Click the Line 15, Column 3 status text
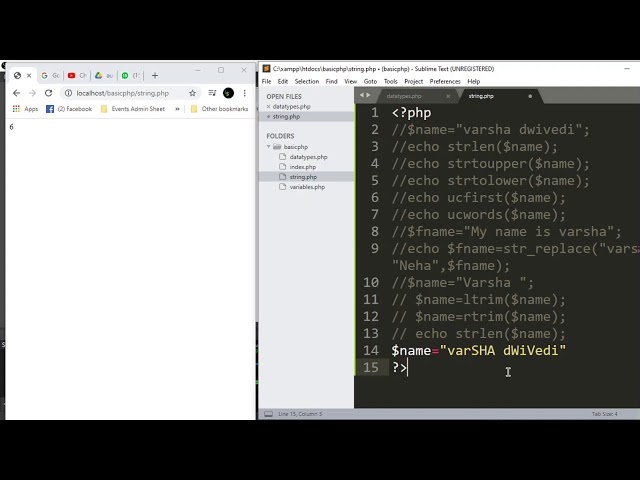 click(300, 414)
